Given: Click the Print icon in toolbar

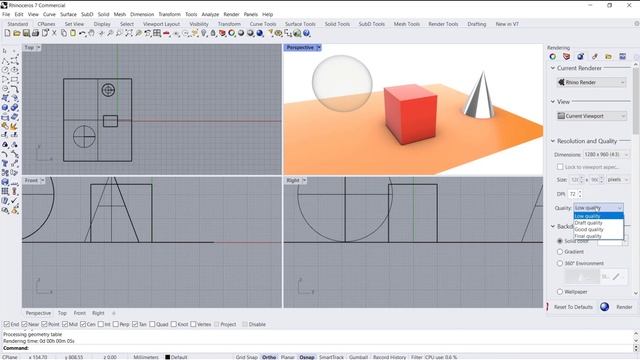Looking at the screenshot, I should click(x=36, y=33).
